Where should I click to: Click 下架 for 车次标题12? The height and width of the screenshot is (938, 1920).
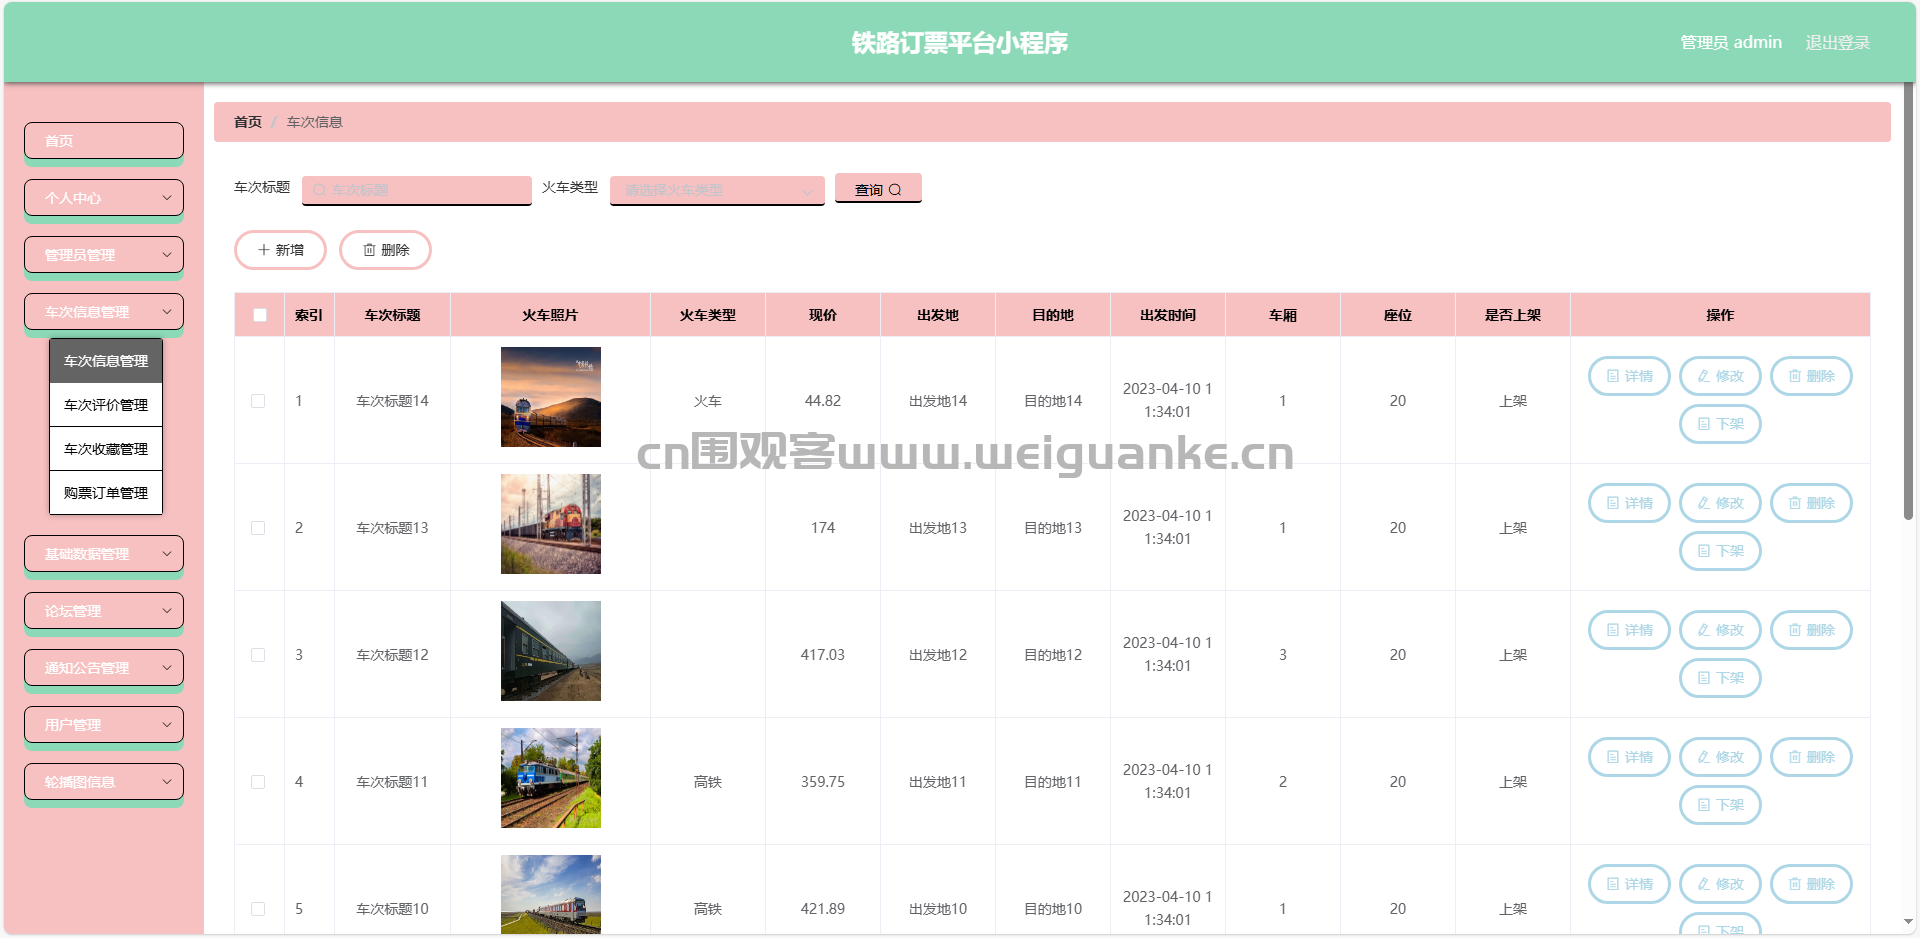point(1720,678)
